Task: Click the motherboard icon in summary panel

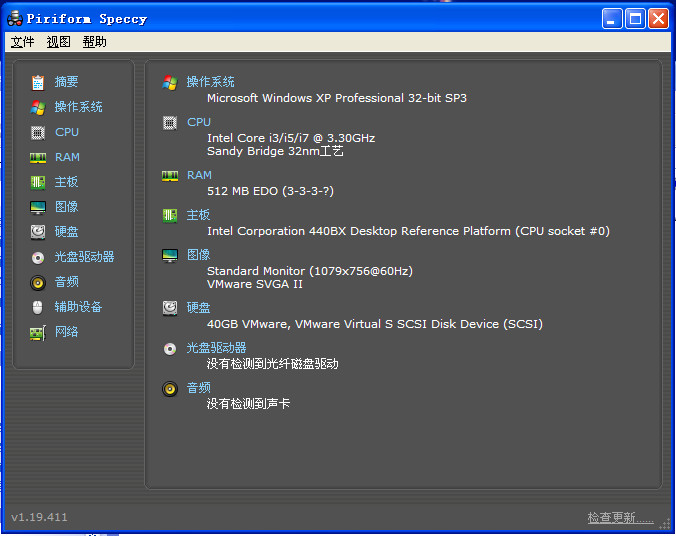Action: pos(170,215)
